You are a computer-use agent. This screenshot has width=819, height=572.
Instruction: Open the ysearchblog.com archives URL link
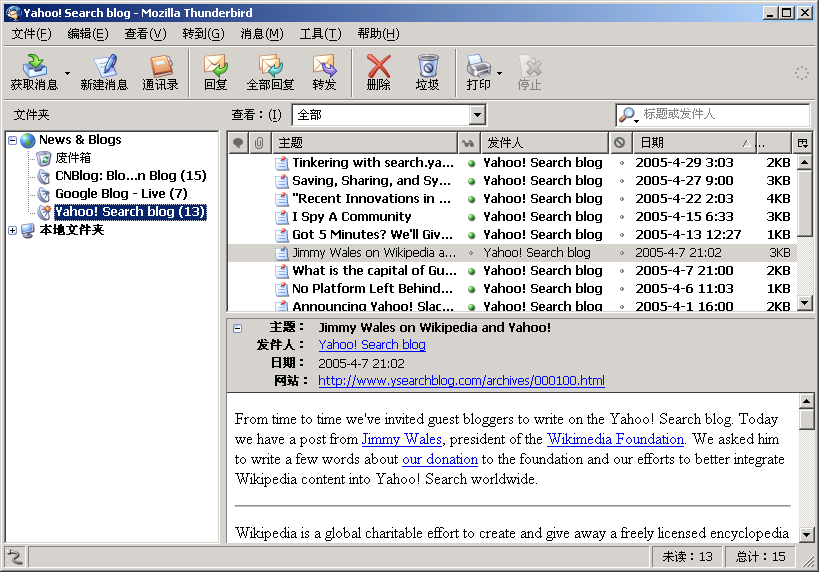point(461,381)
